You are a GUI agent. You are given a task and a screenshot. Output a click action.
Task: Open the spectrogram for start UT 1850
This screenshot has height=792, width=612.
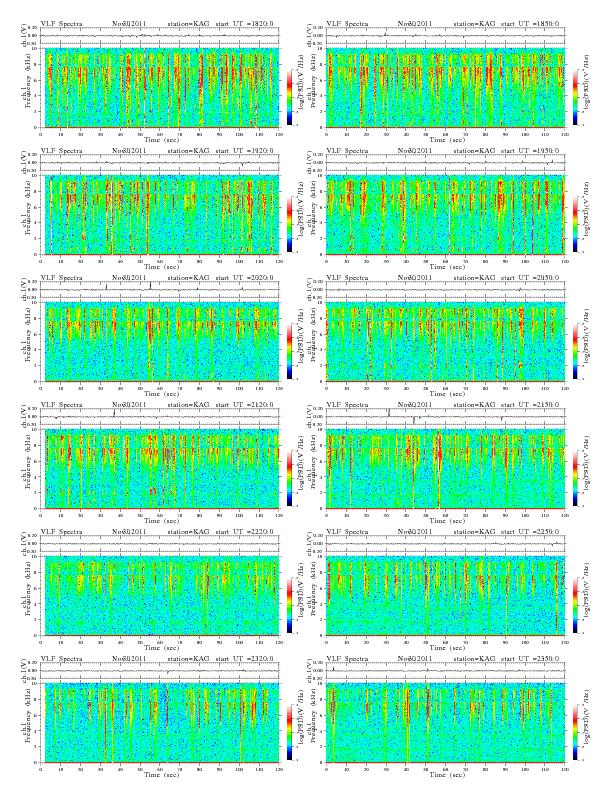(x=445, y=87)
